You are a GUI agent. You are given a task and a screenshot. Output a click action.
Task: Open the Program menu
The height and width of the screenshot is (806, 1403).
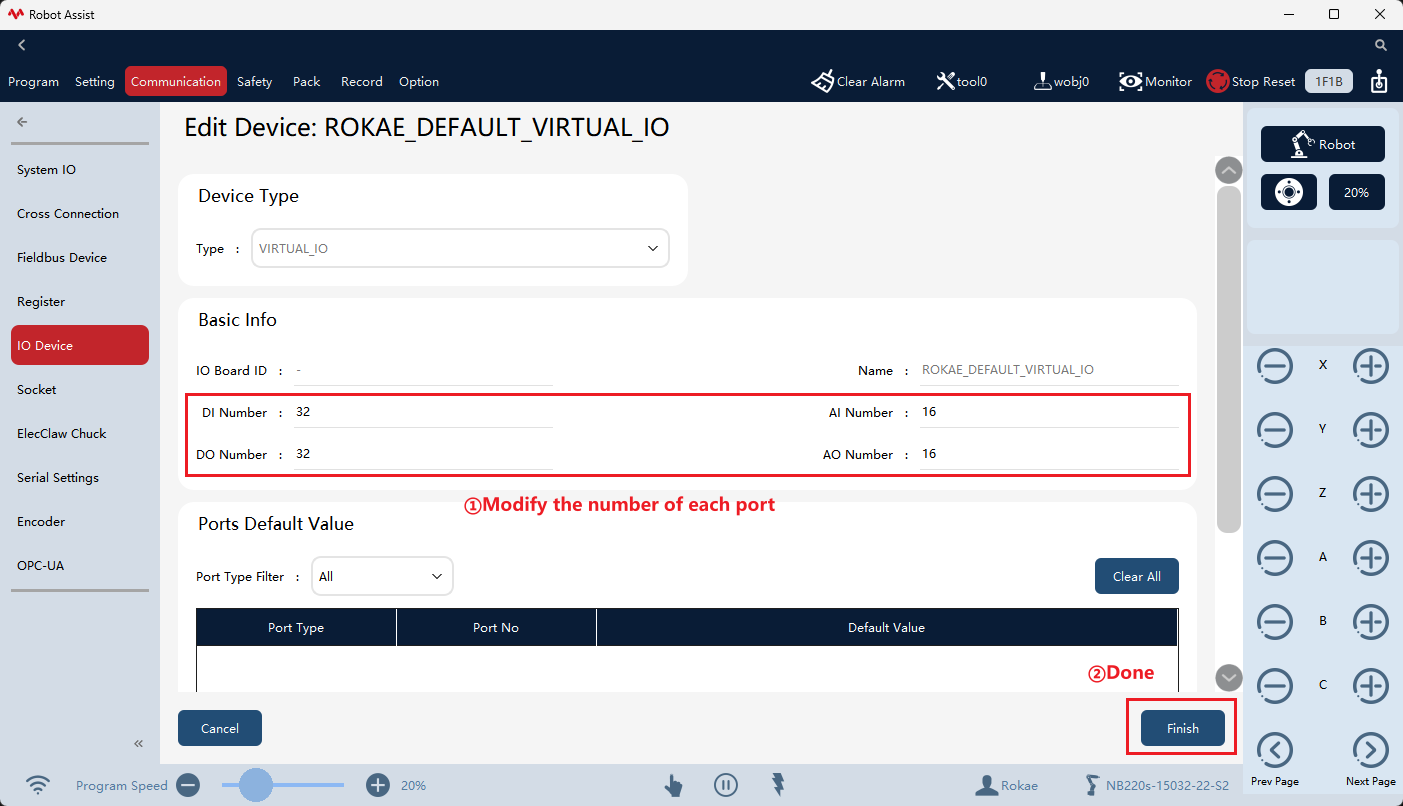tap(34, 82)
